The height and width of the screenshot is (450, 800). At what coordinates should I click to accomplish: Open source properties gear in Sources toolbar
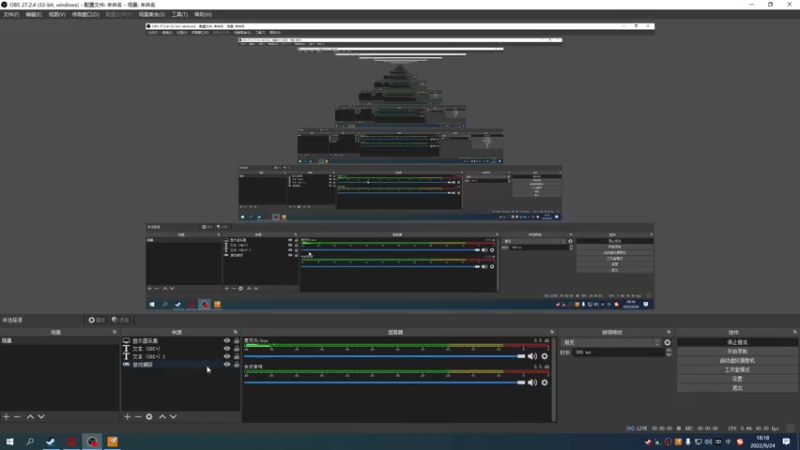tap(149, 417)
